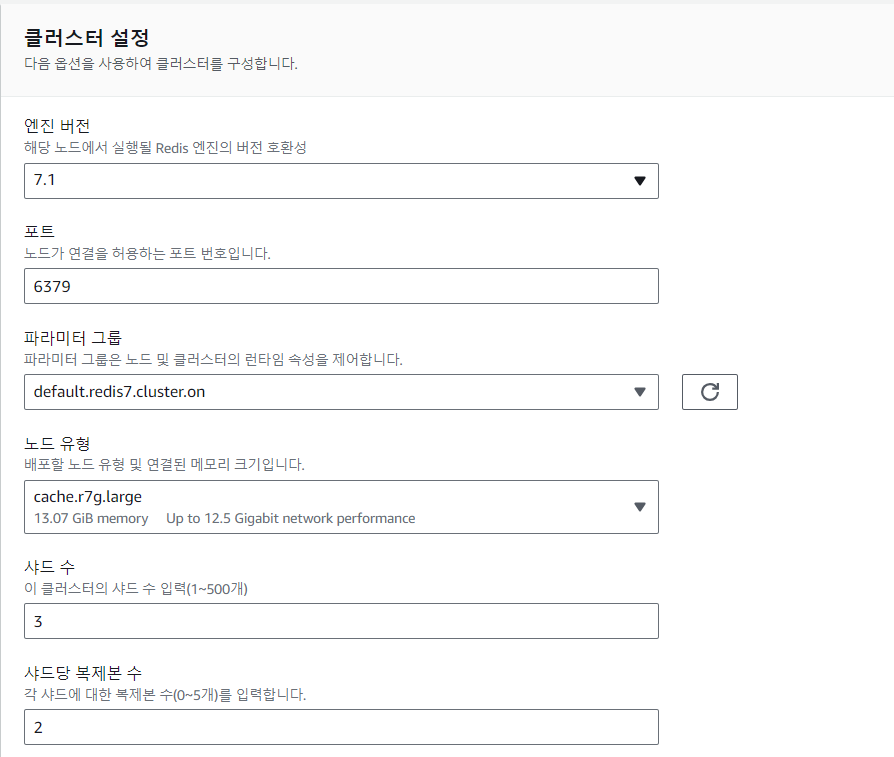Screen dimensions: 894x757
Task: Click the port field showing 6379
Action: tap(341, 286)
